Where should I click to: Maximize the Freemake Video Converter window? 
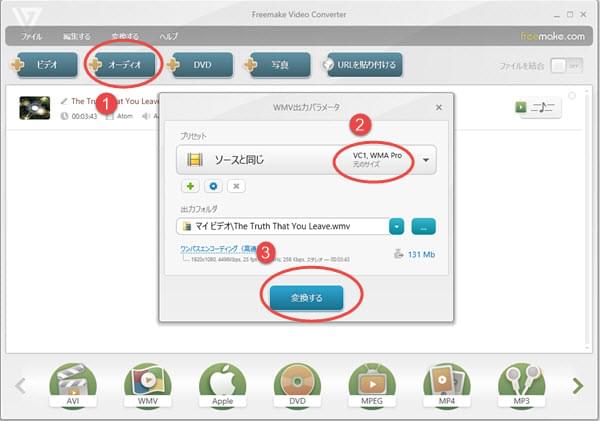pyautogui.click(x=570, y=15)
